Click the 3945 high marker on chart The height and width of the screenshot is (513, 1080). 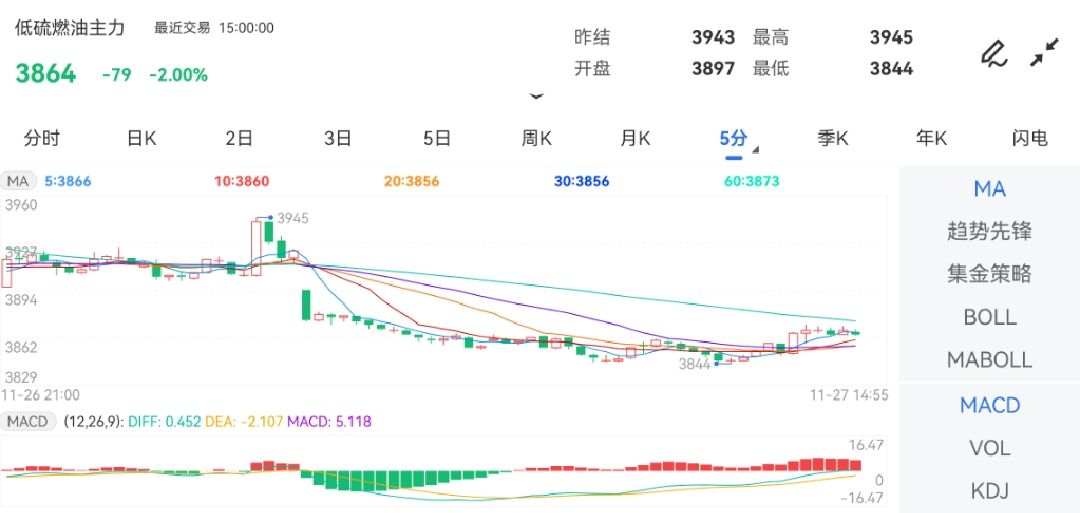[x=293, y=218]
